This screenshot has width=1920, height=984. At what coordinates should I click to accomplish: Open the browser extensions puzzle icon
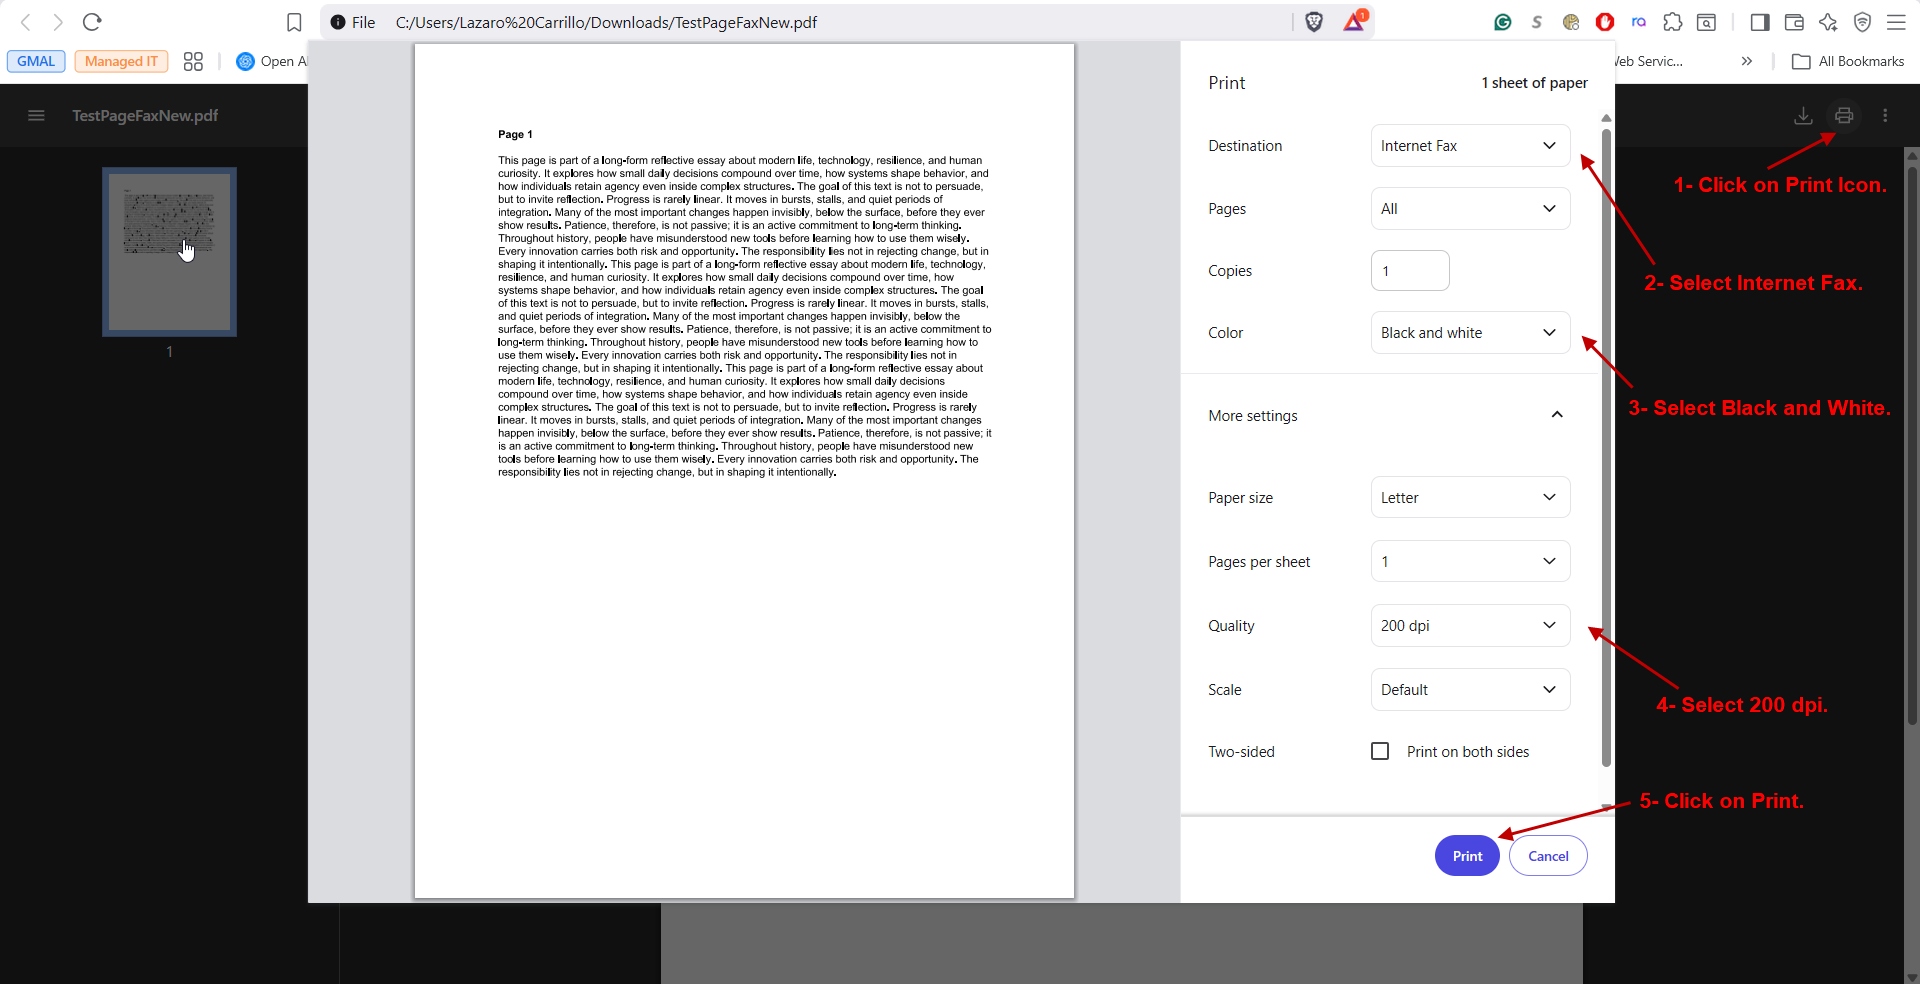click(1672, 22)
